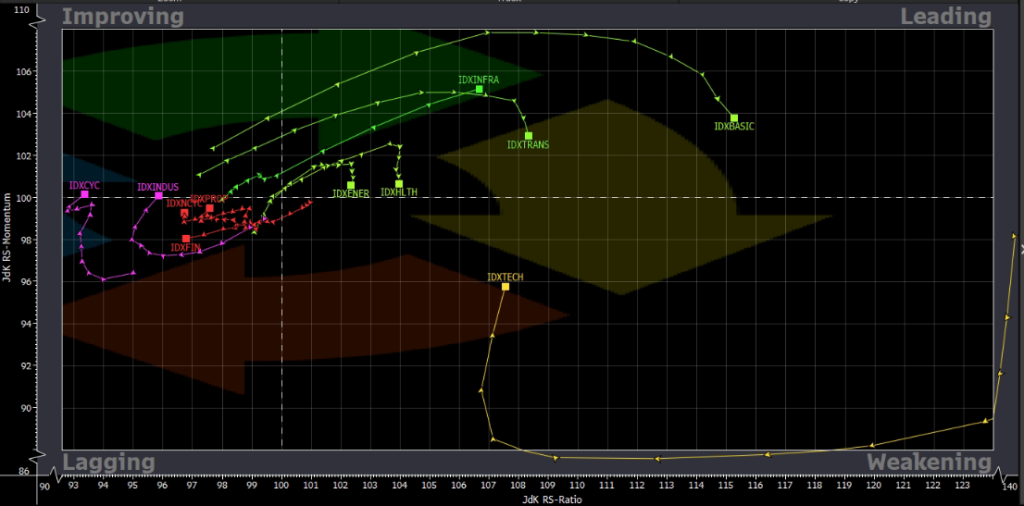Select the IDXPROP red square marker
This screenshot has height=506, width=1024.
pos(210,208)
